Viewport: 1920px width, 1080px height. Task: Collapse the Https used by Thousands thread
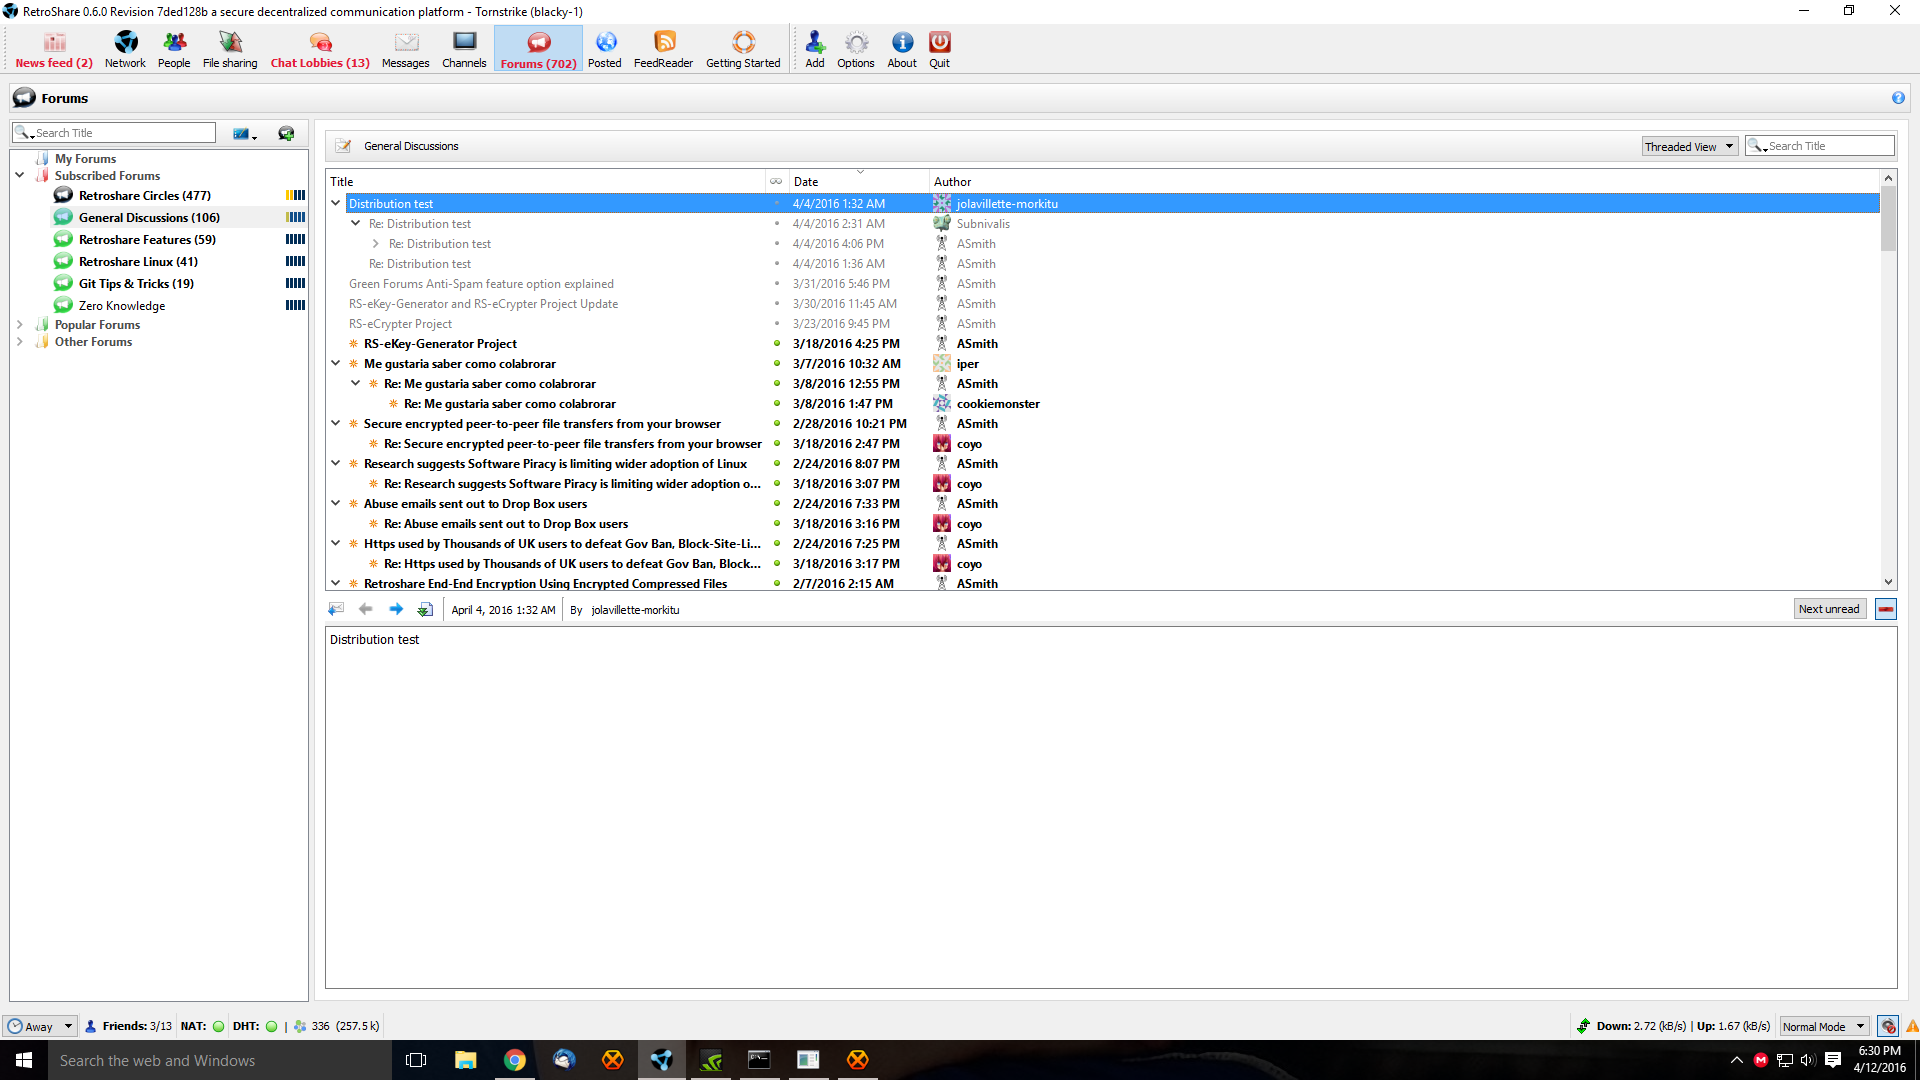[x=336, y=543]
